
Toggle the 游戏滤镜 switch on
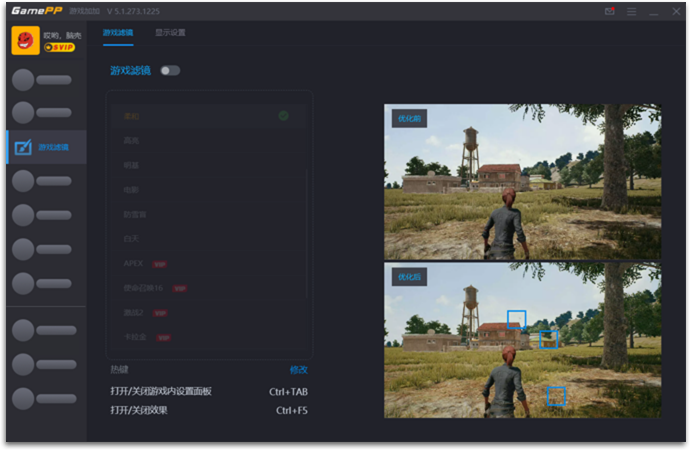170,71
